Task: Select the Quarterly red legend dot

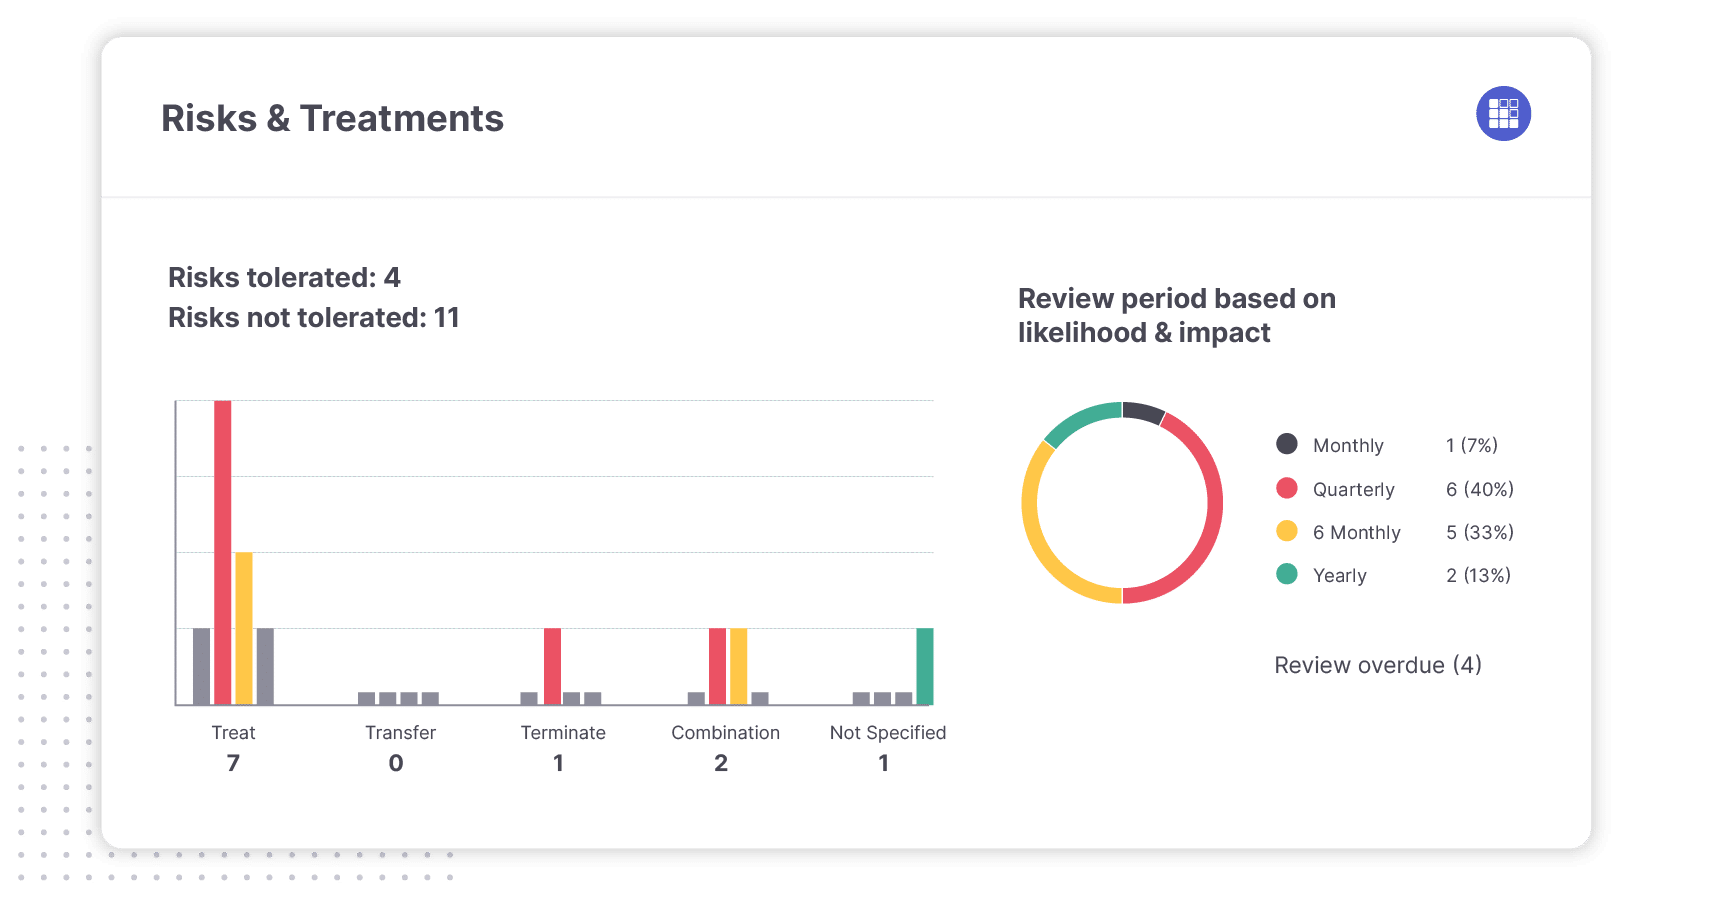Action: [x=1287, y=488]
